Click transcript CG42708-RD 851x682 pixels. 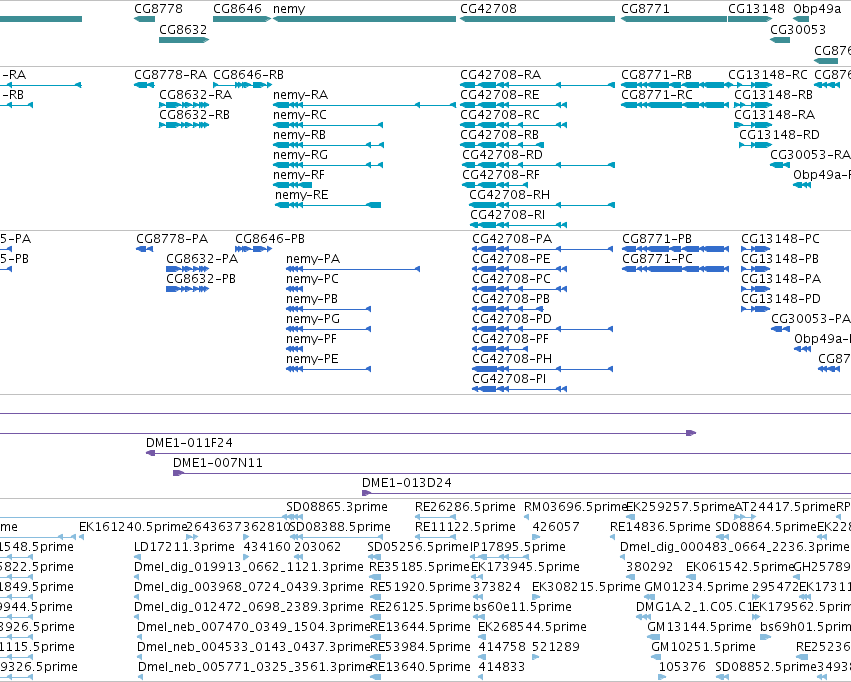tap(538, 165)
